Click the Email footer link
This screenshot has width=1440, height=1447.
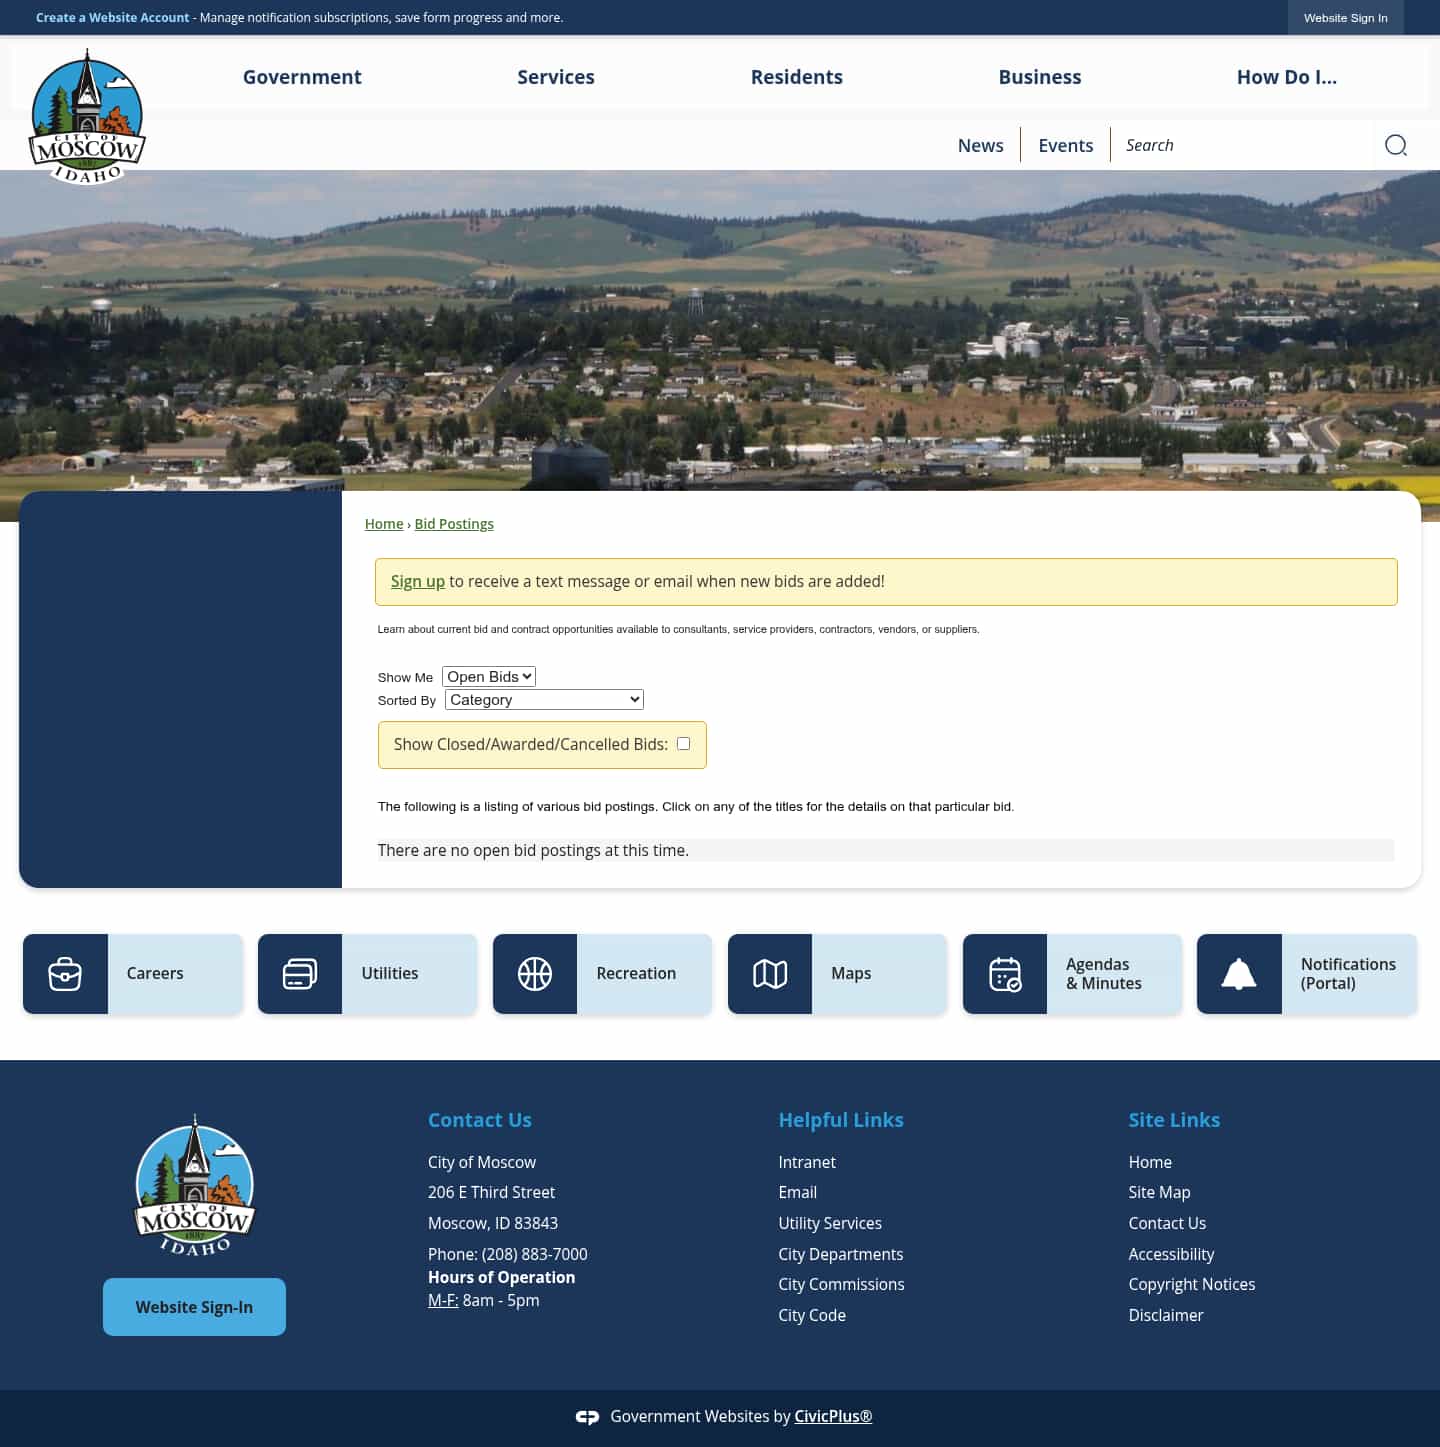(798, 1192)
